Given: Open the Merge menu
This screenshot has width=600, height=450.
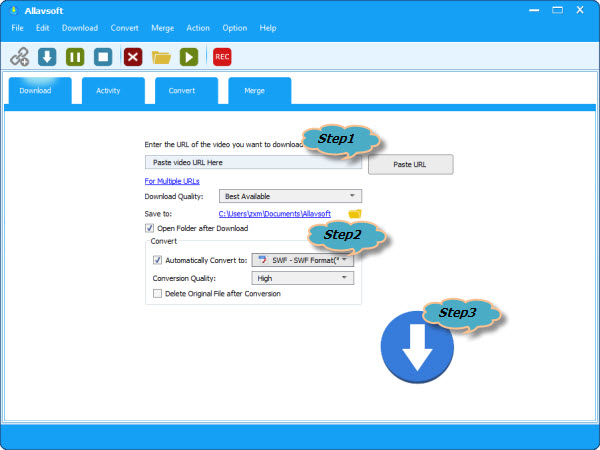Looking at the screenshot, I should 163,28.
